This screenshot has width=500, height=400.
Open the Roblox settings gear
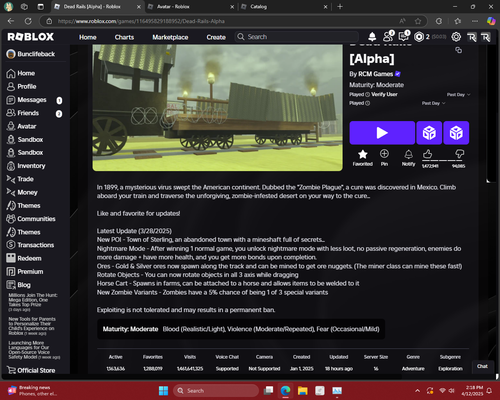pyautogui.click(x=456, y=37)
